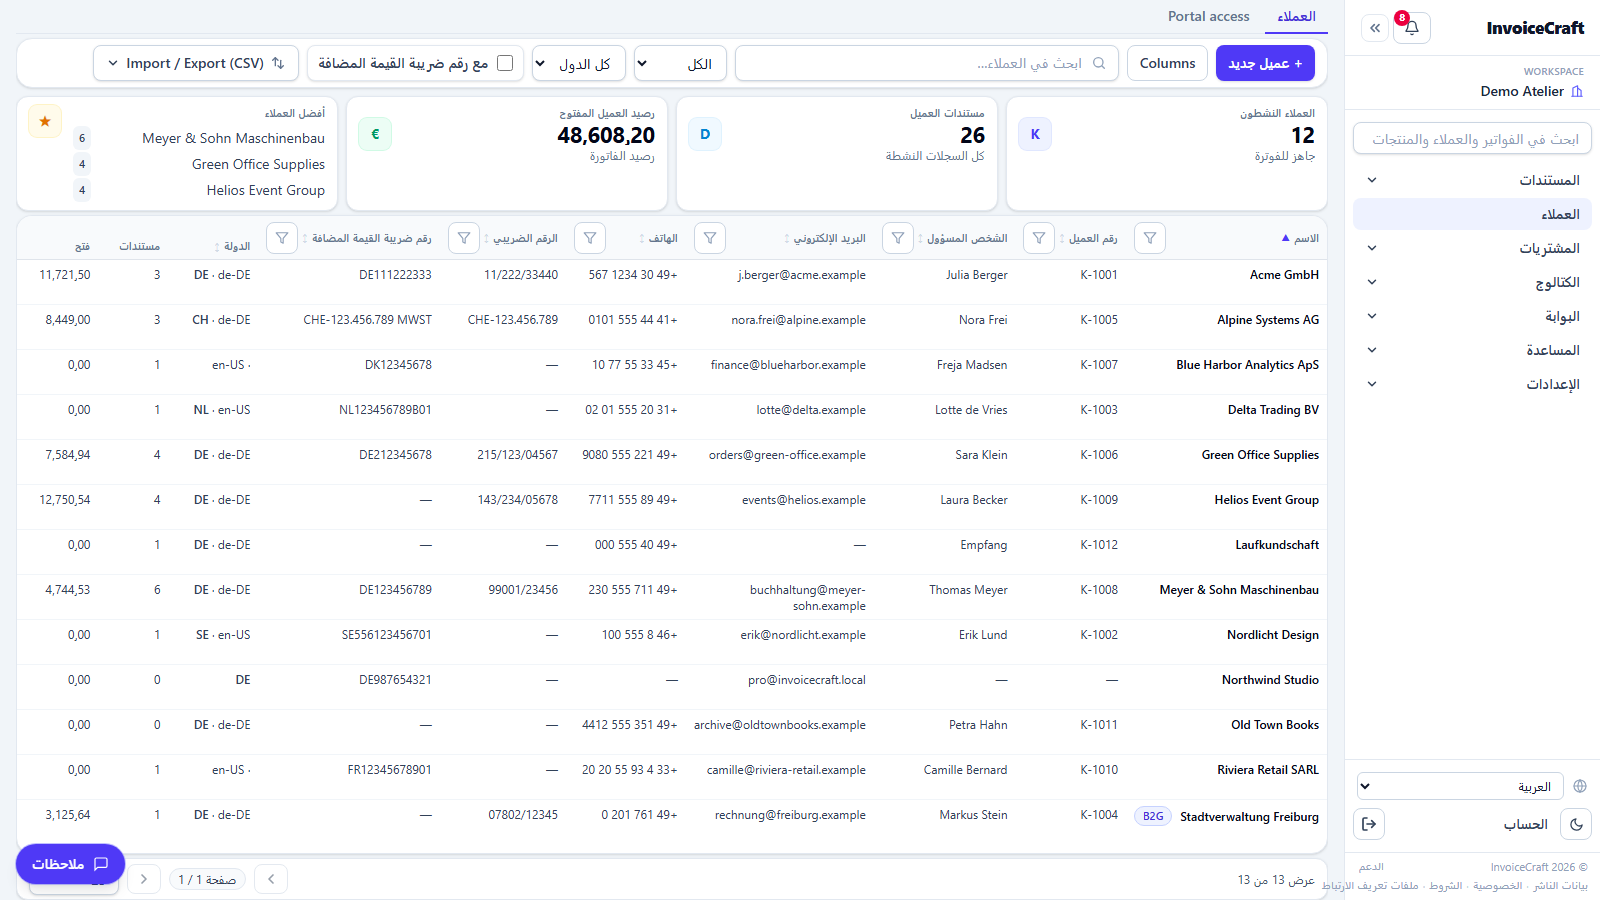Viewport: 1600px width, 900px height.
Task: Open the filter for the الرقم الضريبي column
Action: 464,238
